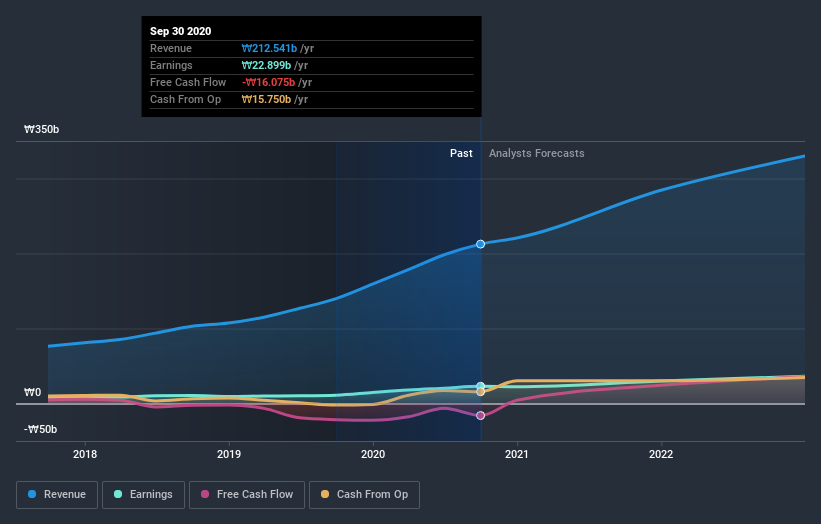Toggle the Cash From Op legend button
Viewport: 821px width, 524px height.
click(x=364, y=495)
